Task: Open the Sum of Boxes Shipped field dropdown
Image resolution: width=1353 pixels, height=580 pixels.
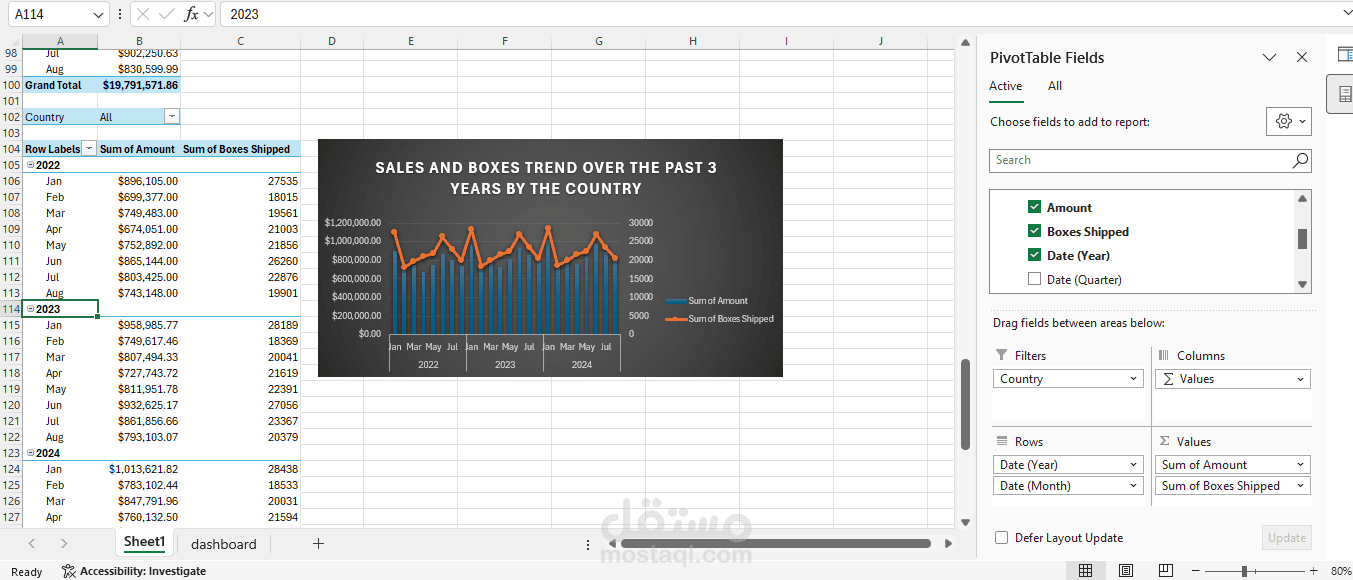Action: tap(1300, 486)
